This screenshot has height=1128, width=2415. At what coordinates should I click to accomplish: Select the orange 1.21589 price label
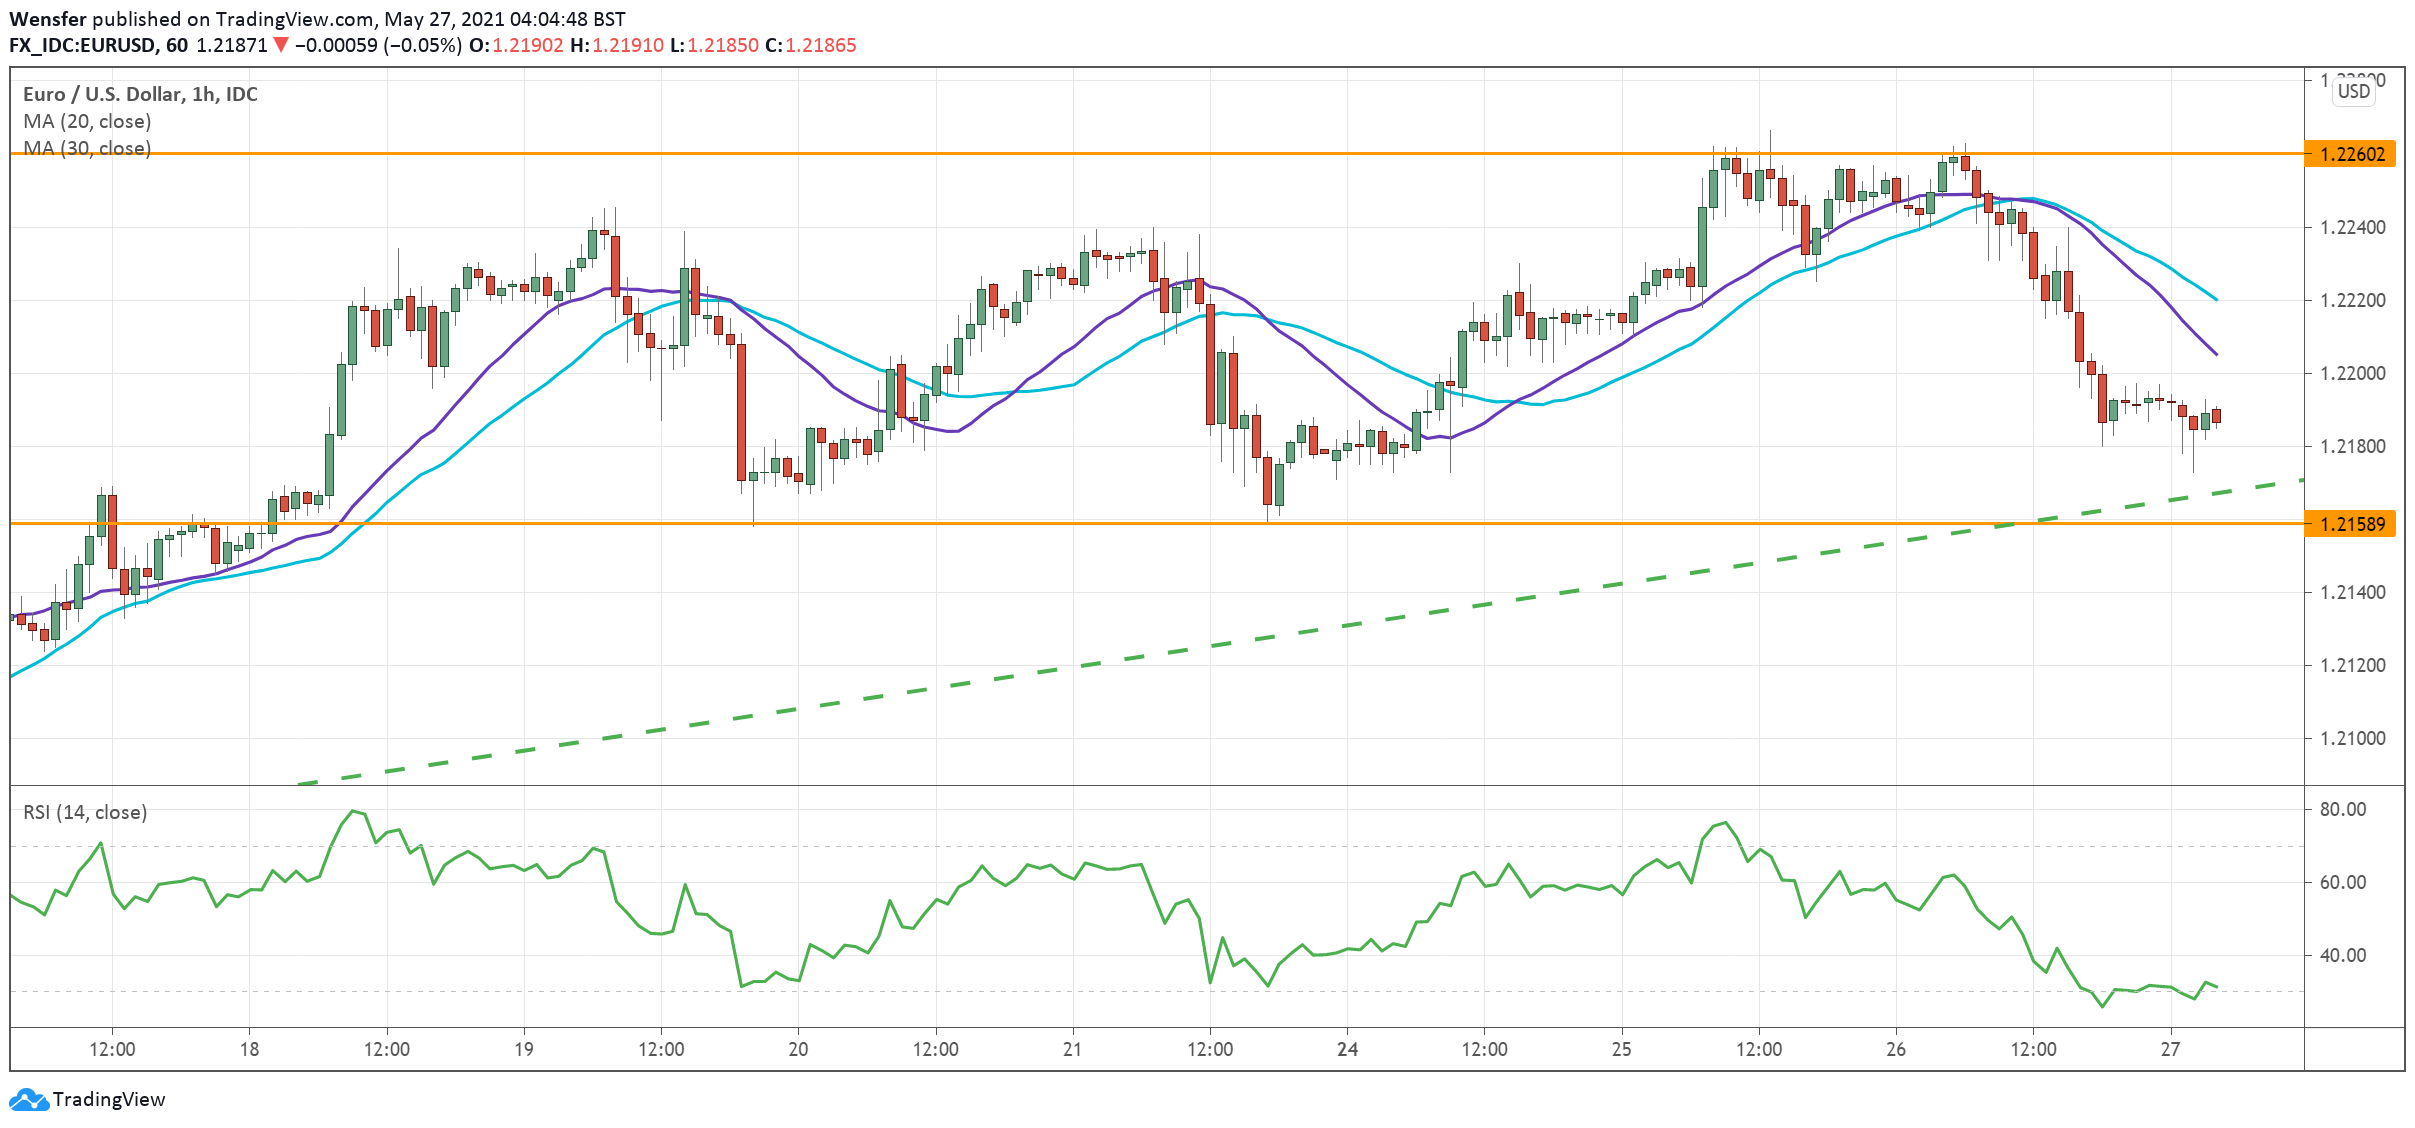[2351, 524]
